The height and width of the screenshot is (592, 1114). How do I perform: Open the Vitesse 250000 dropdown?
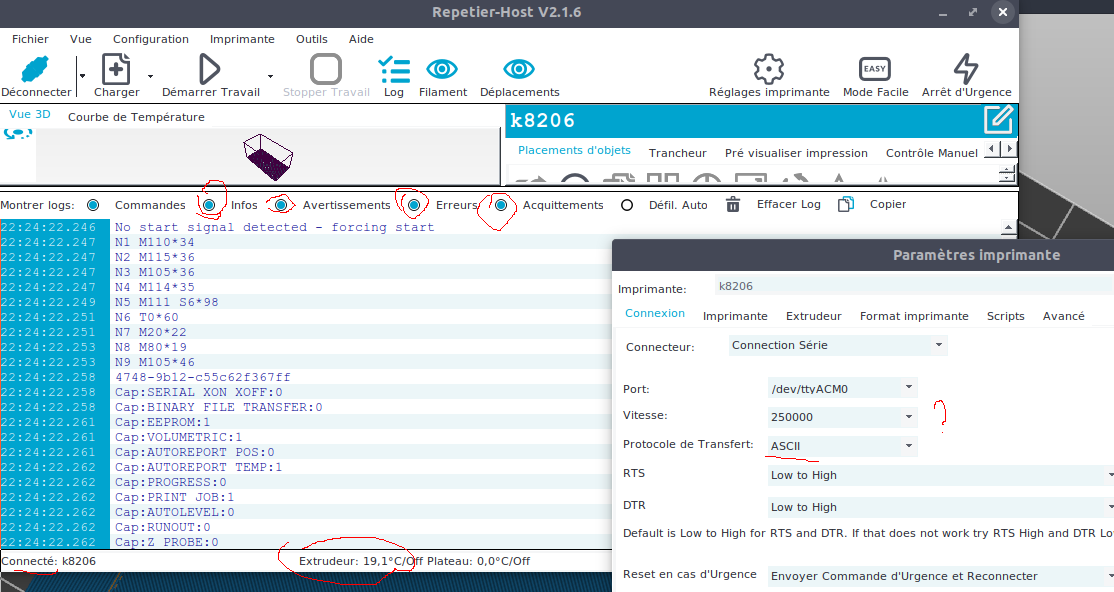click(843, 416)
